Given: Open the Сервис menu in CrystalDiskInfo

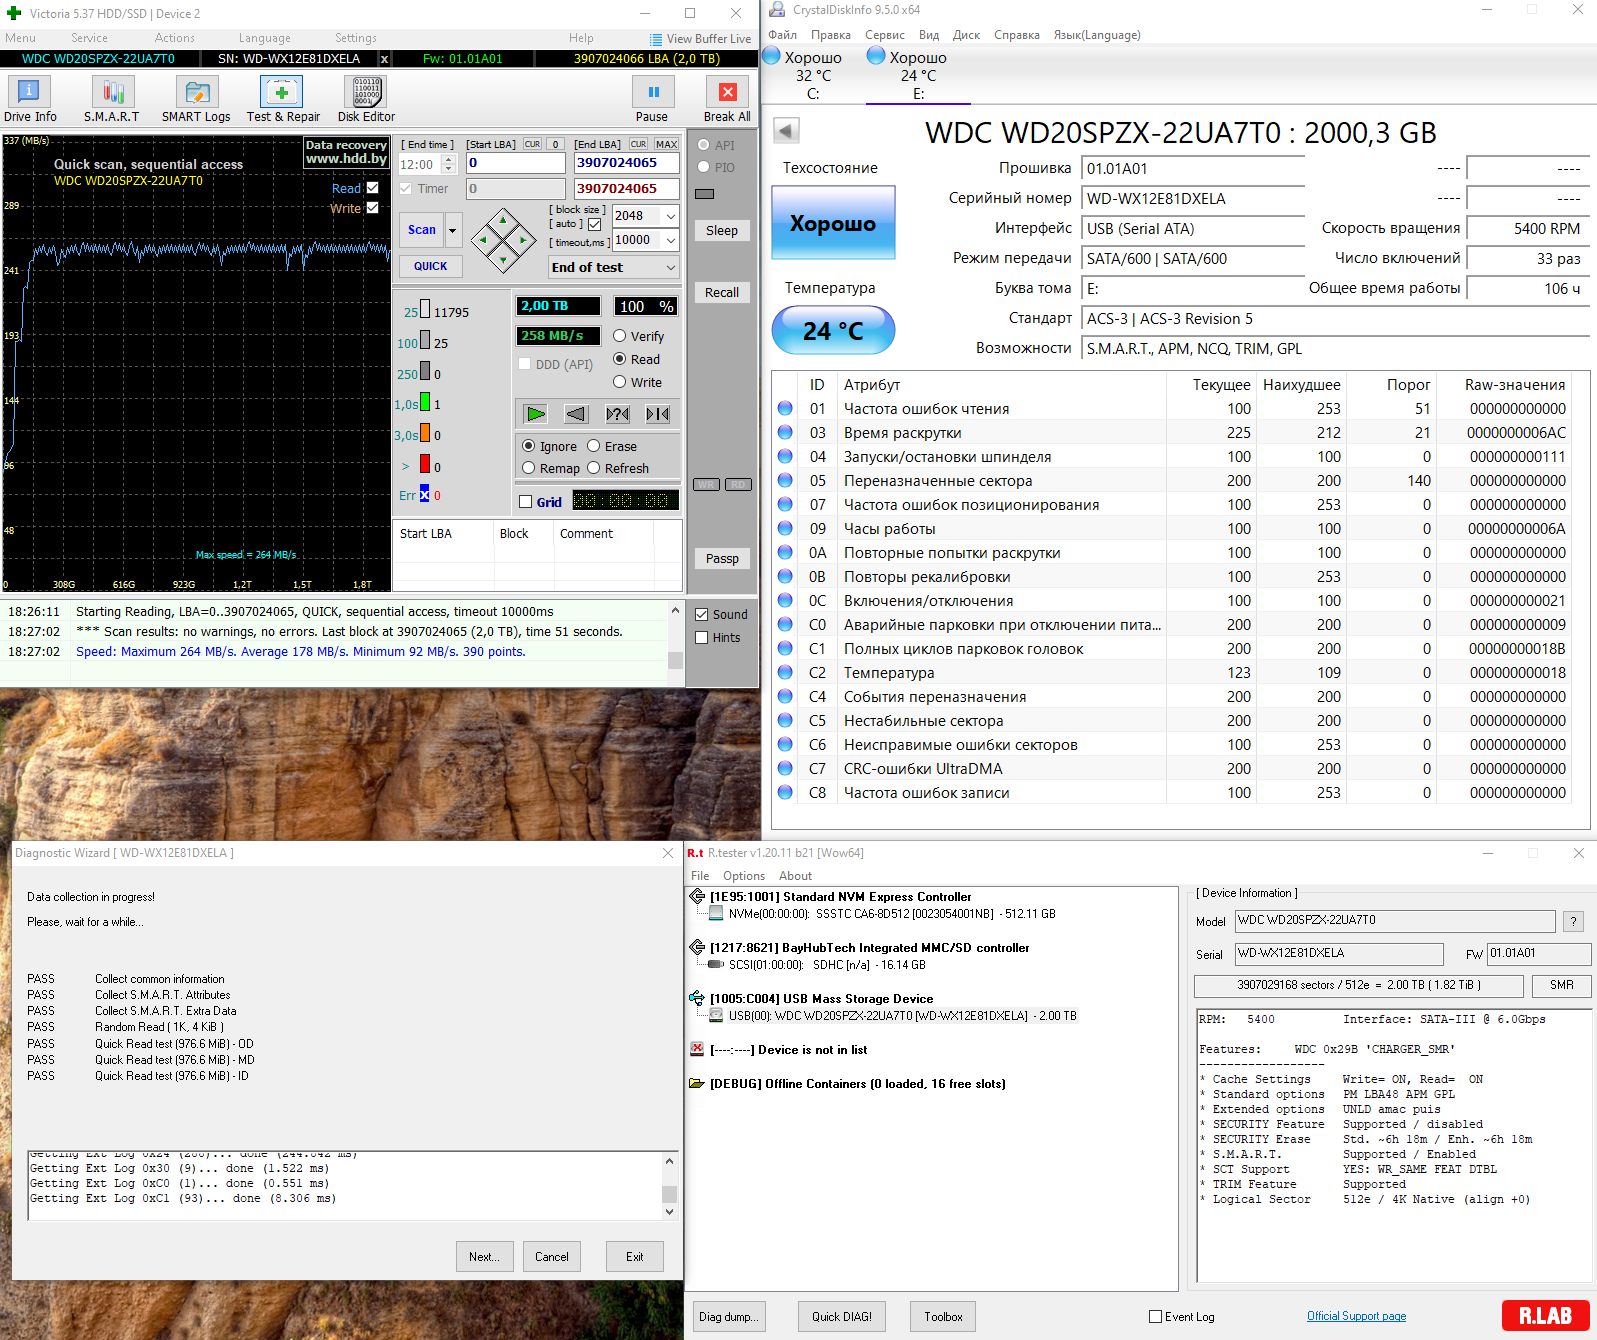Looking at the screenshot, I should tap(885, 35).
